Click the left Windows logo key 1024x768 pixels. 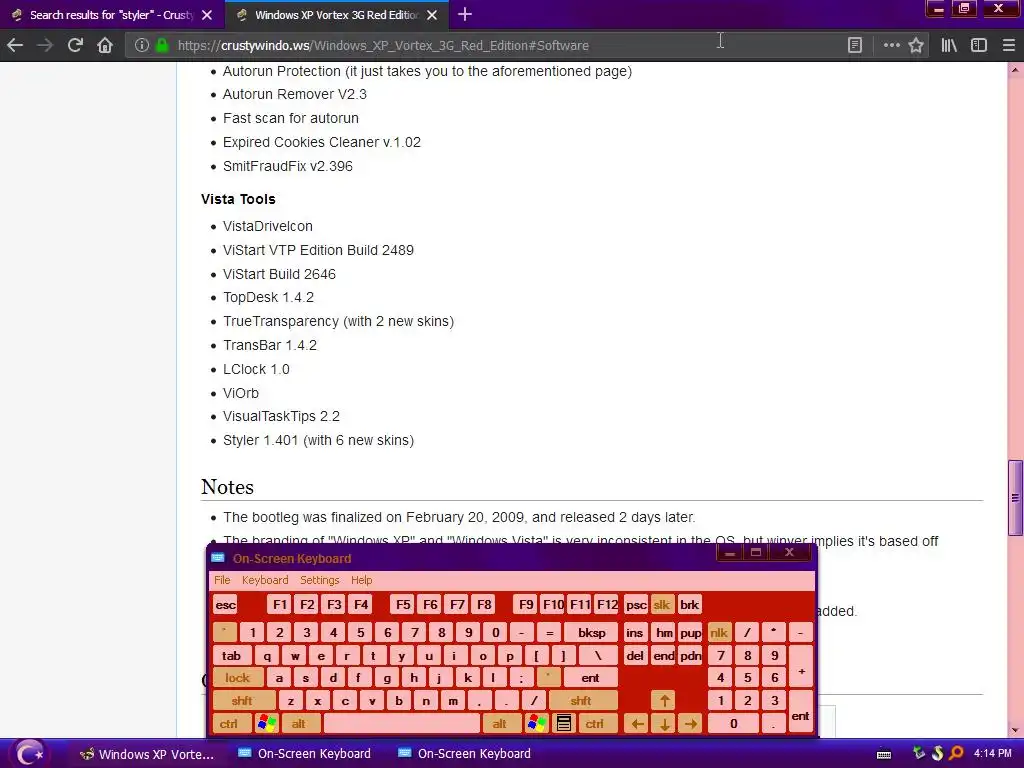(x=266, y=724)
